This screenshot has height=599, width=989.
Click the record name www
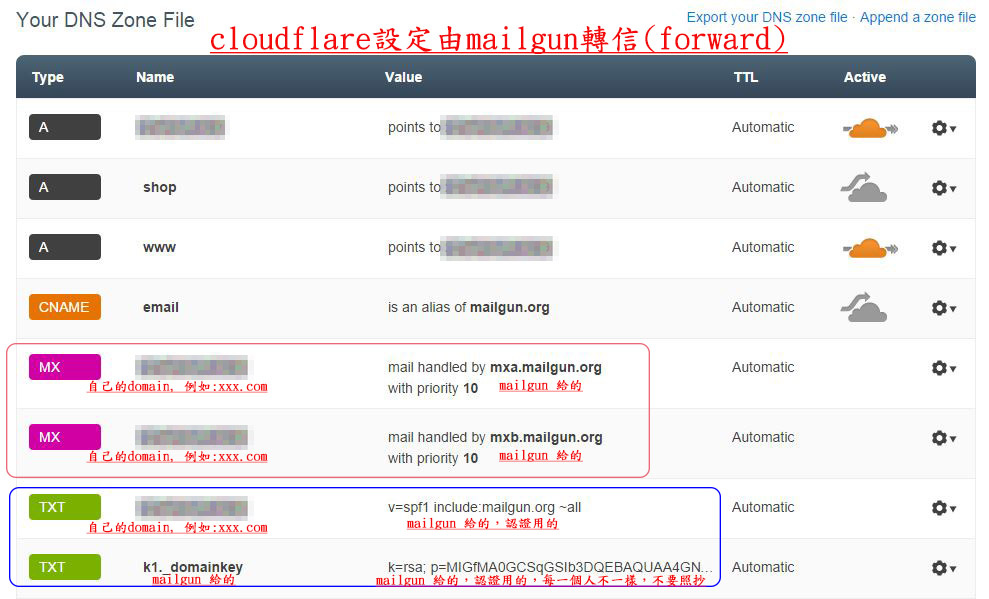[x=160, y=247]
